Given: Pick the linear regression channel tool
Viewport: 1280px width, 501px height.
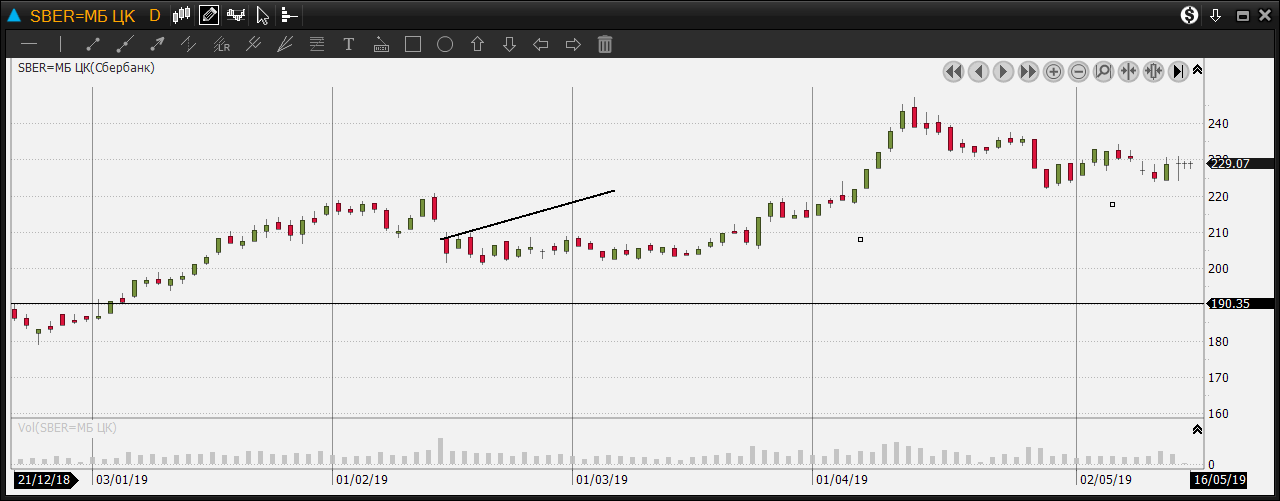Looking at the screenshot, I should 221,44.
